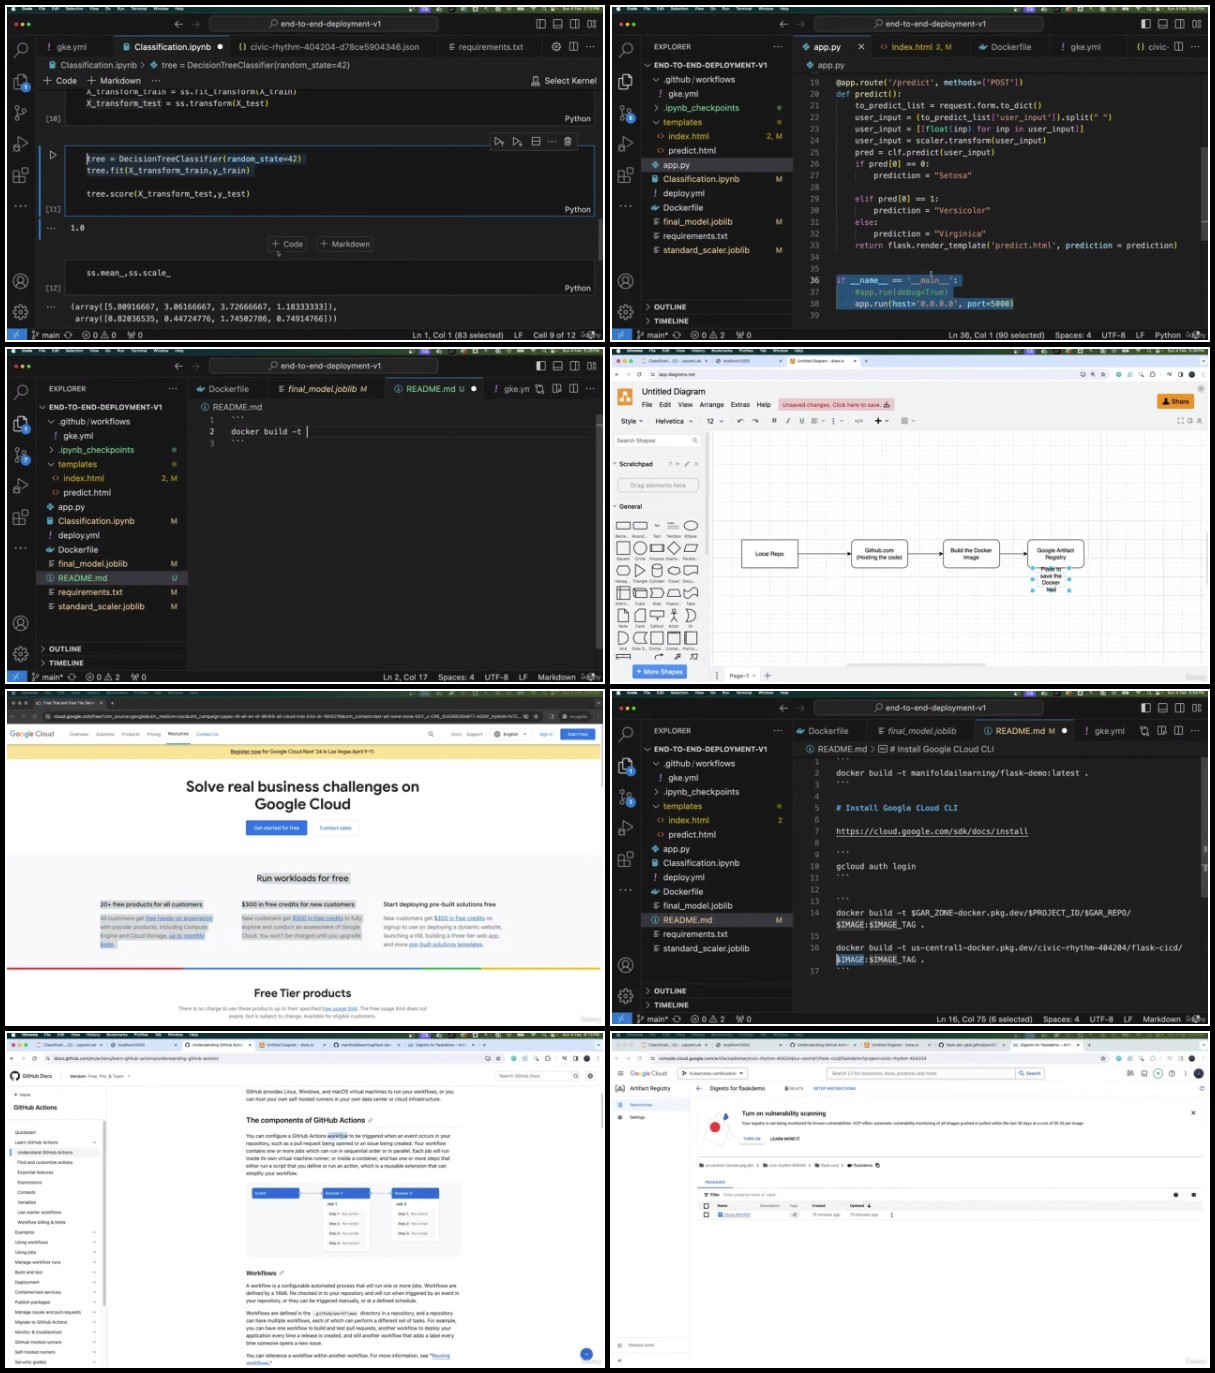Image resolution: width=1215 pixels, height=1373 pixels.
Task: Pick the Ellipse shape in draw.io General palette
Action: [690, 526]
